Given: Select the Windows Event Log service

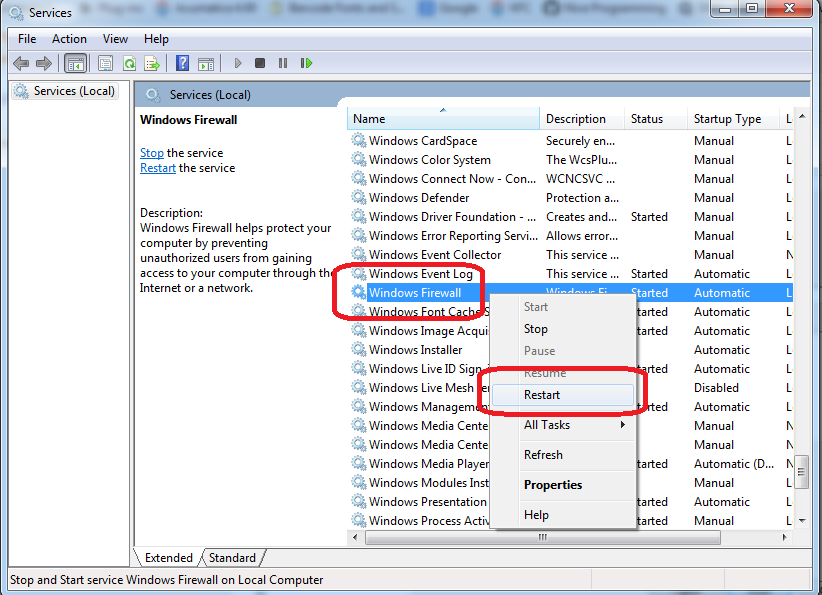Looking at the screenshot, I should tap(571, 273).
